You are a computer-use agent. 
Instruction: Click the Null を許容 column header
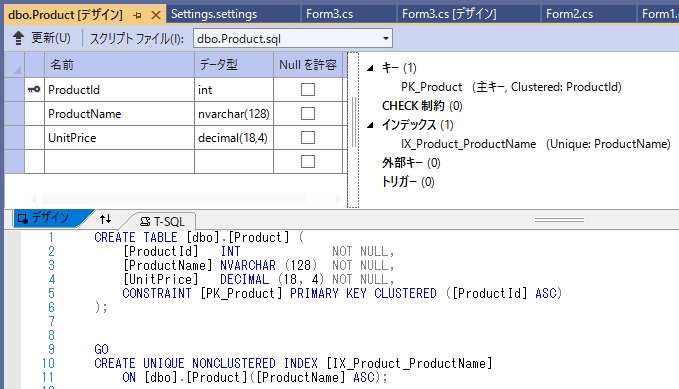click(x=308, y=65)
